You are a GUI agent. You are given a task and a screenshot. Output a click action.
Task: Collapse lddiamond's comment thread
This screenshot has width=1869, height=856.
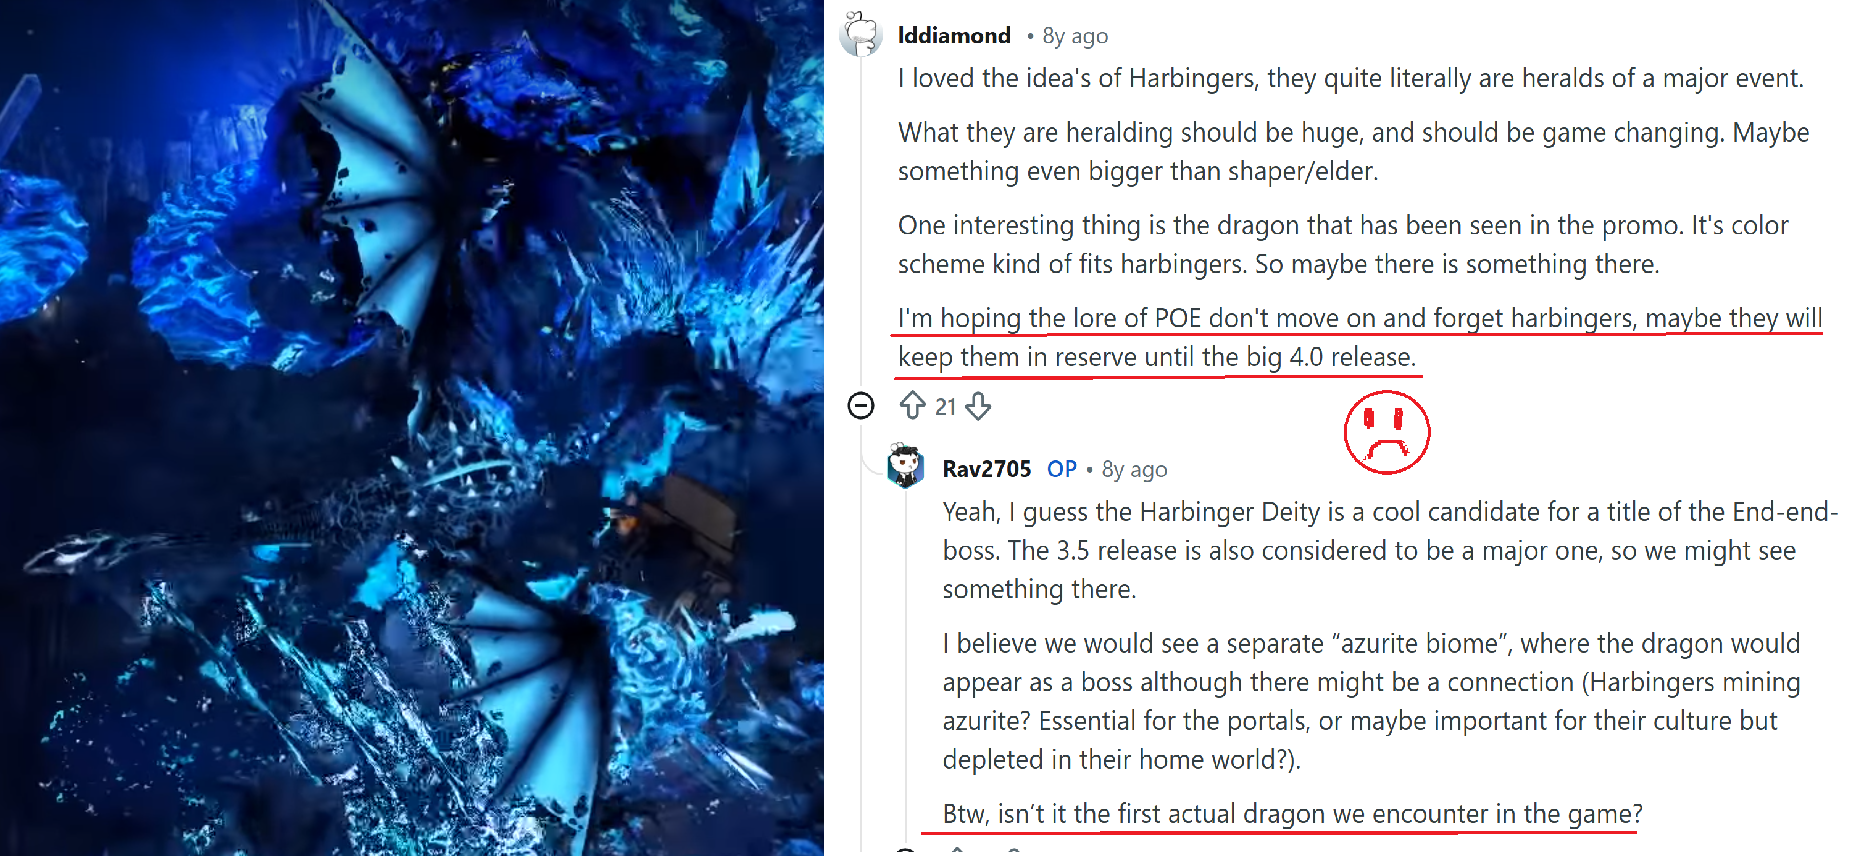861,405
